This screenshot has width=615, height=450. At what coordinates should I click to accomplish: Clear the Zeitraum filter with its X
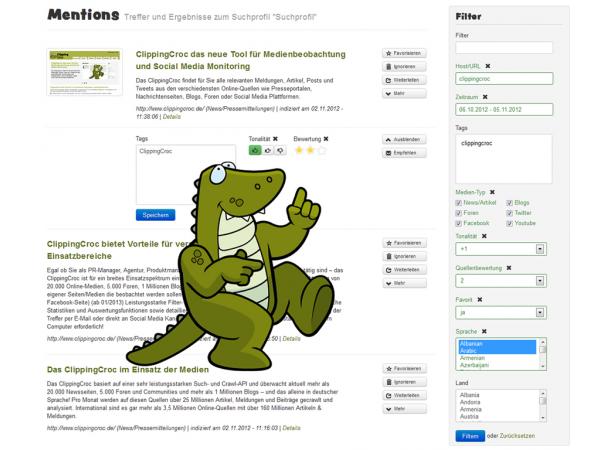tap(485, 97)
